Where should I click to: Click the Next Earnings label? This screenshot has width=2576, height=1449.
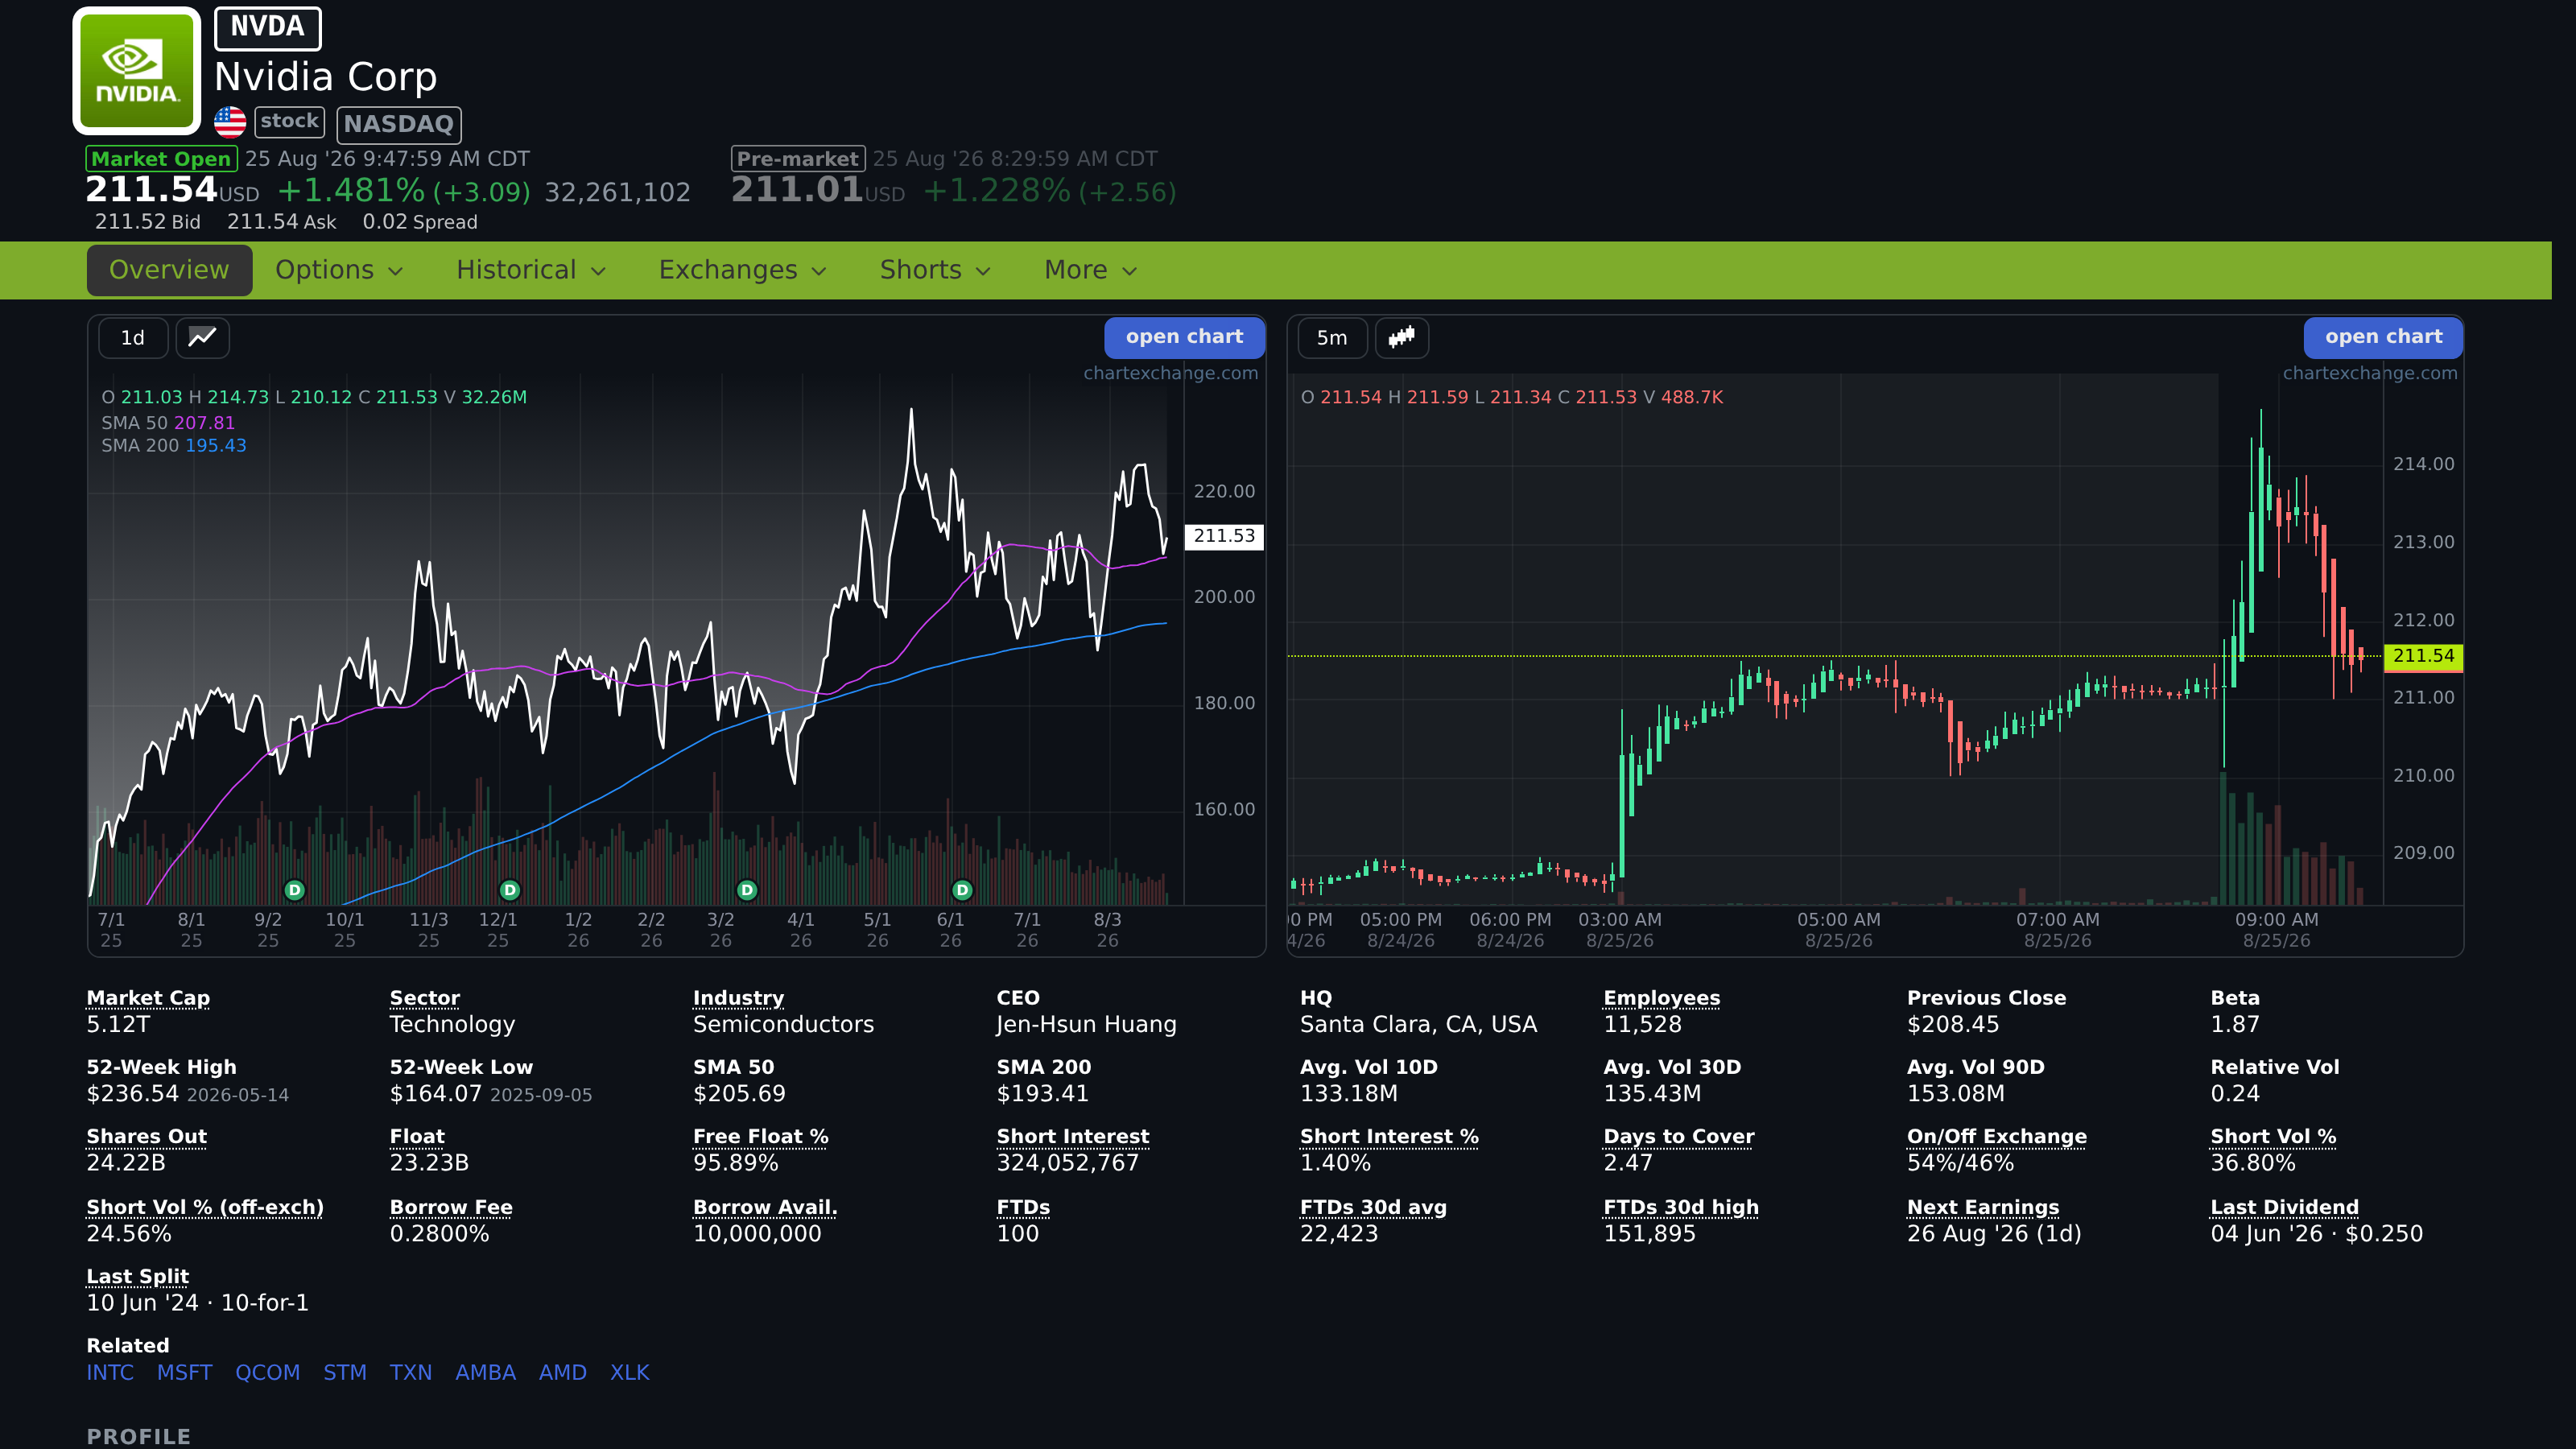(1983, 1207)
